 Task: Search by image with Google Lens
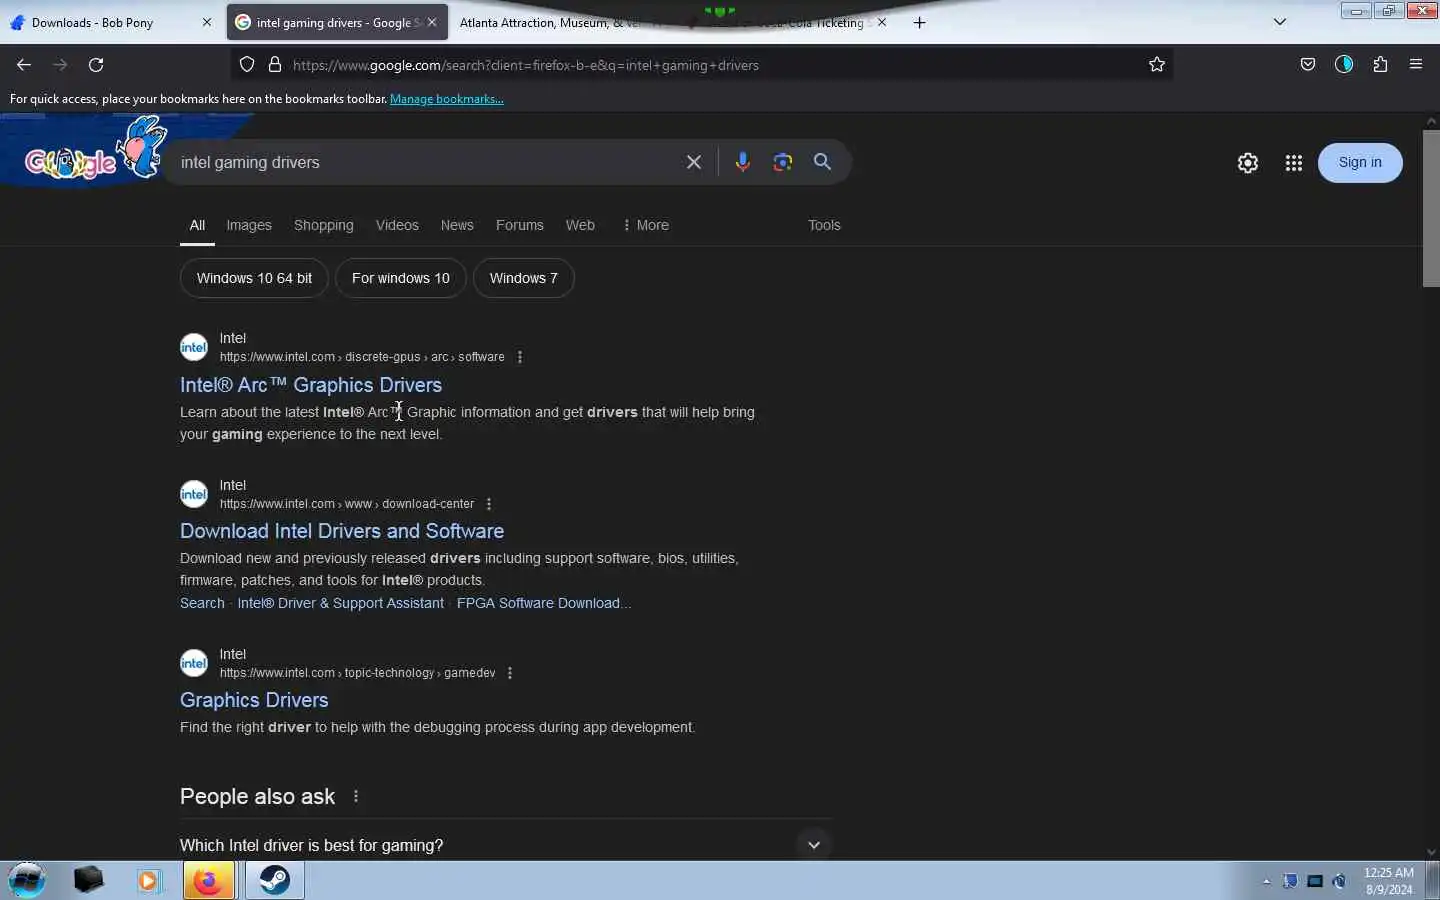point(783,162)
